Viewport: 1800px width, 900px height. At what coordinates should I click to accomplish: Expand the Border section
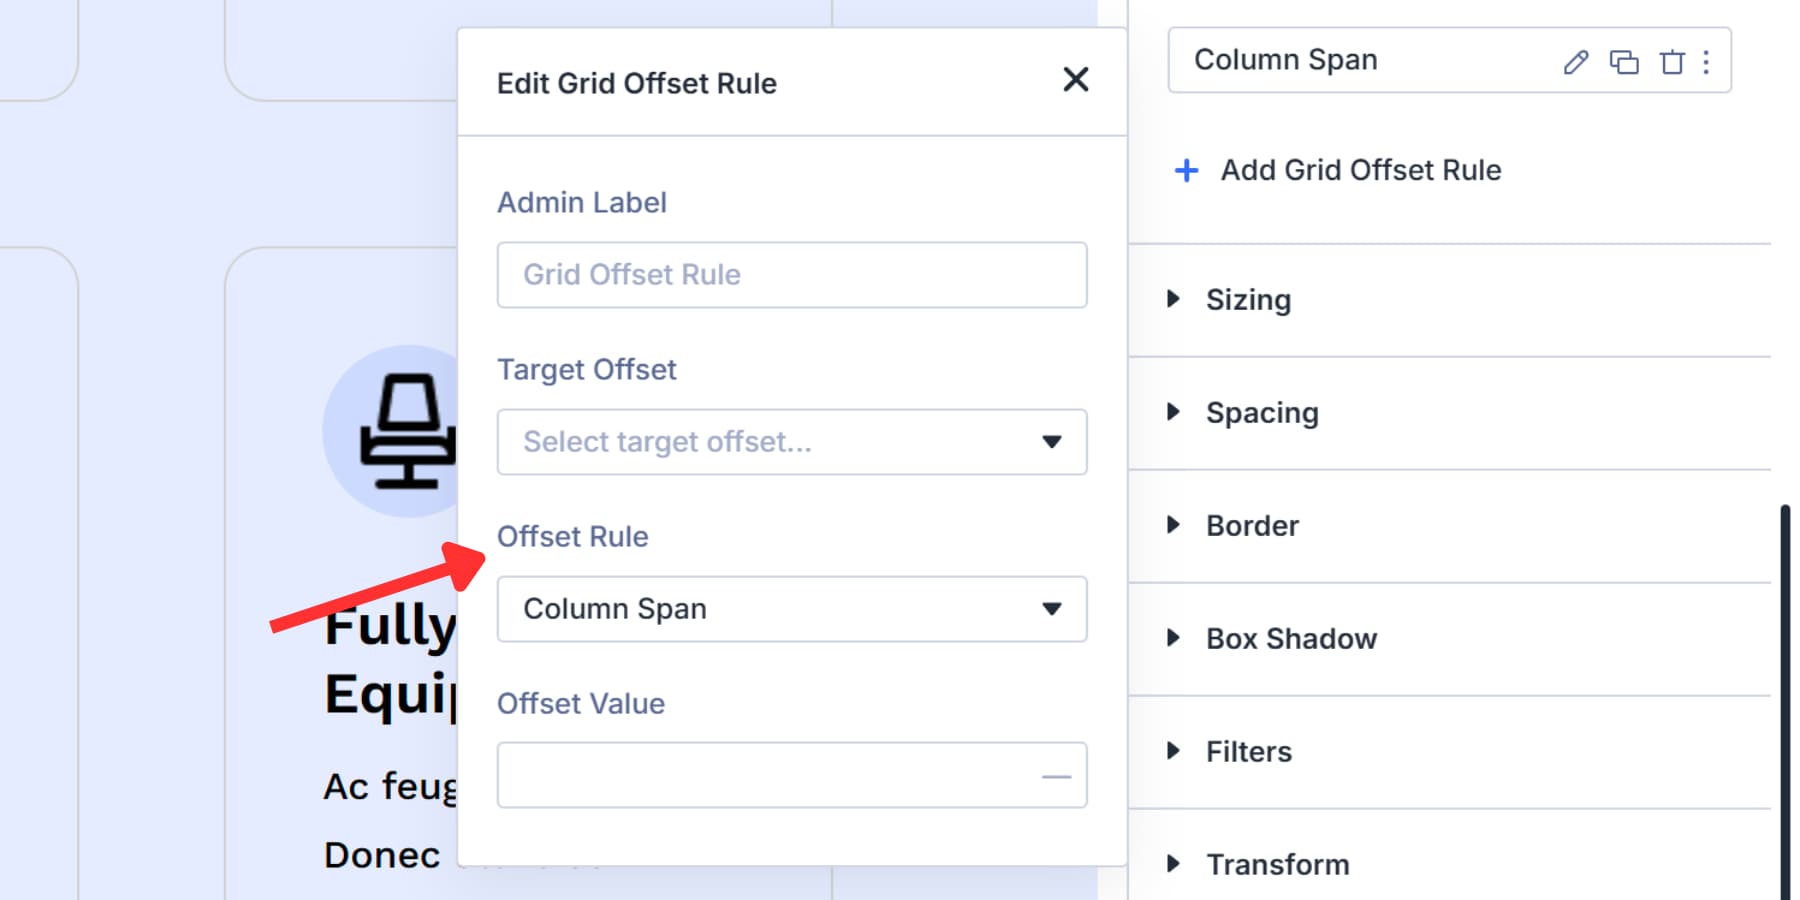1253,525
